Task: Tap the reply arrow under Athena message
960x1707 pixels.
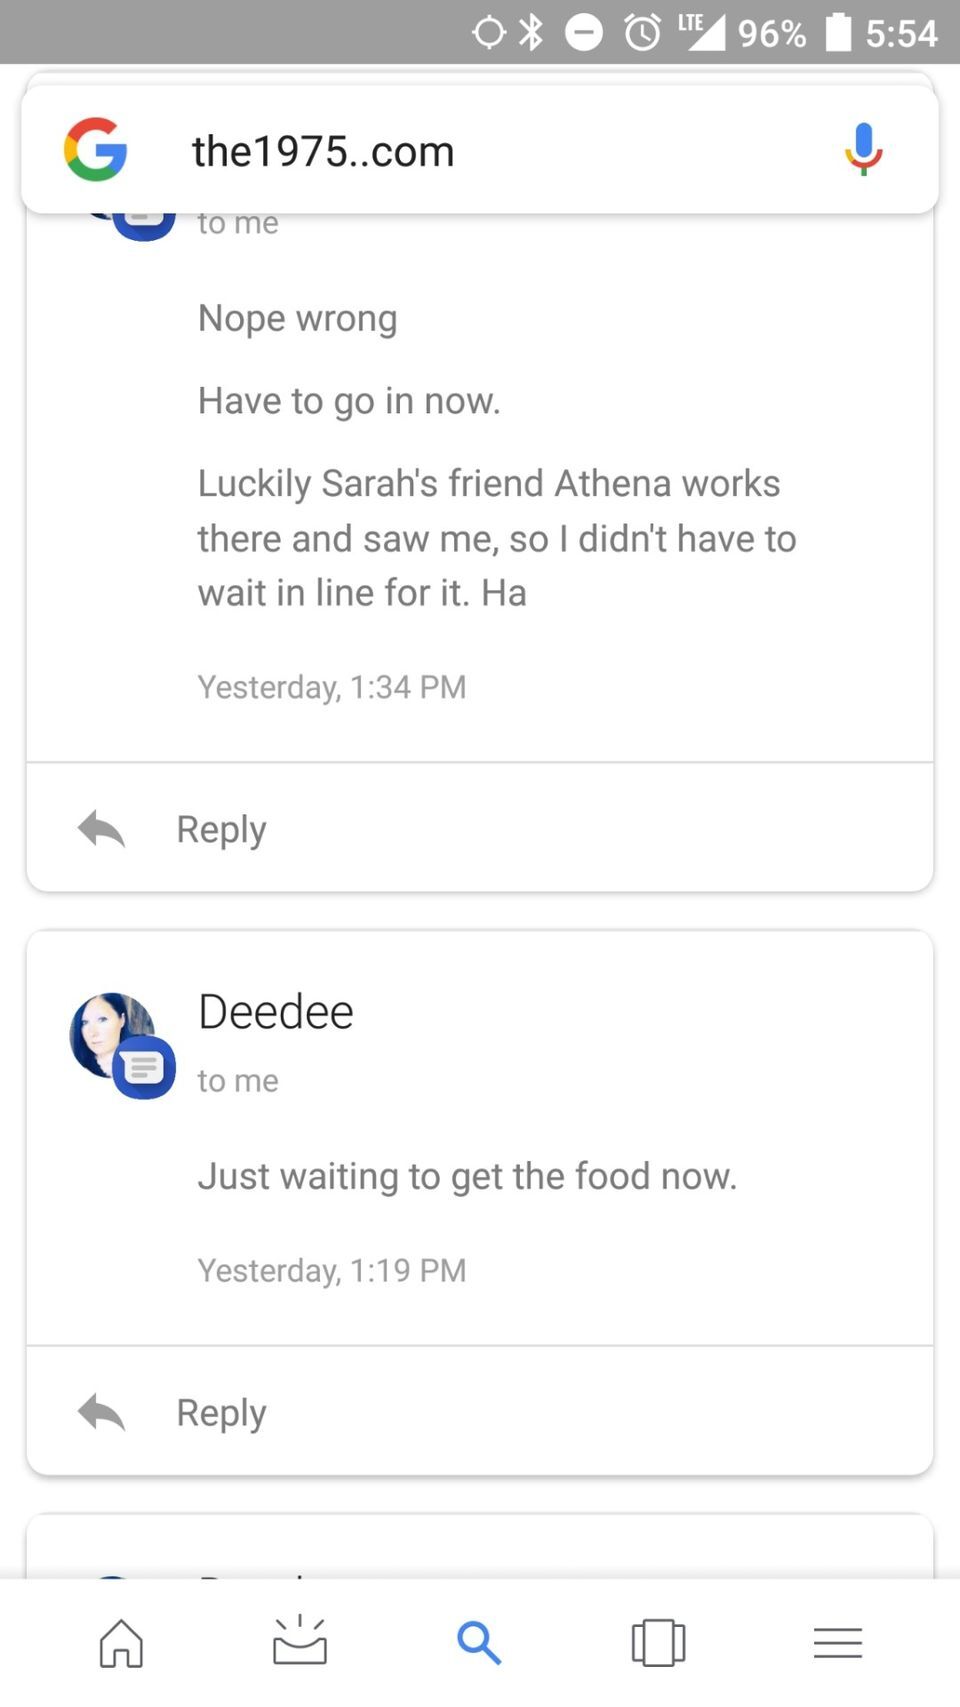Action: click(101, 829)
